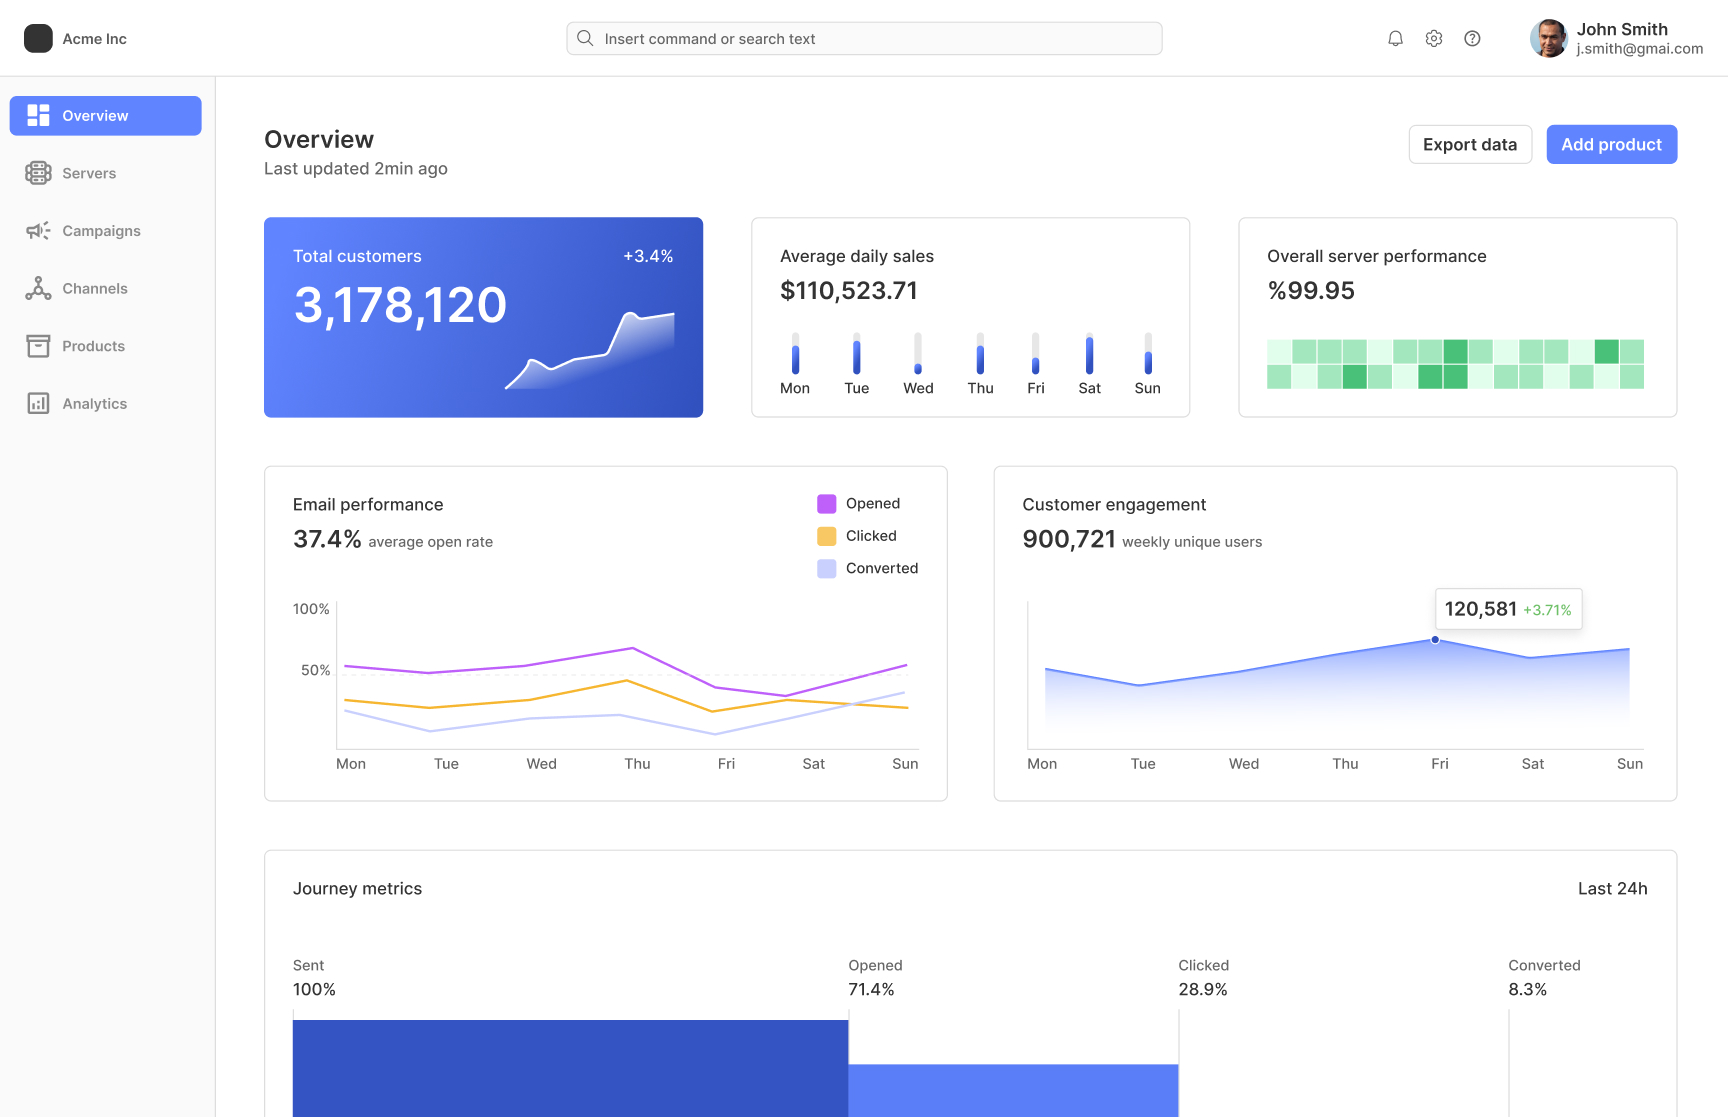Click the Opened 71.4% funnel bar
The image size is (1728, 1117).
click(1013, 1090)
